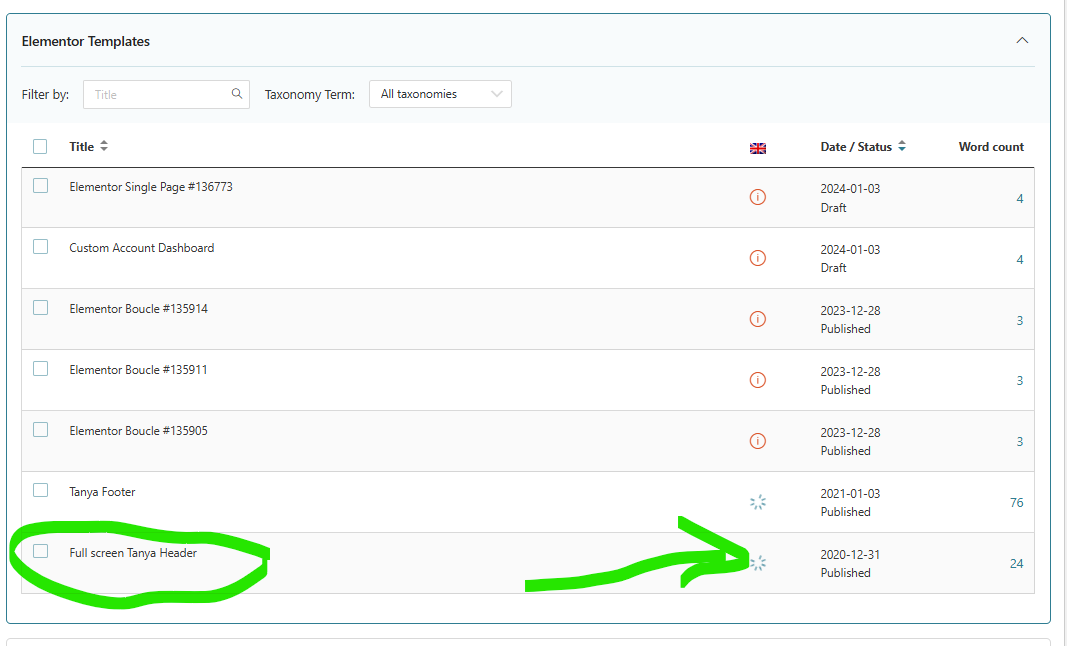Click the Taxonomy Term label
The height and width of the screenshot is (646, 1067).
click(x=310, y=95)
